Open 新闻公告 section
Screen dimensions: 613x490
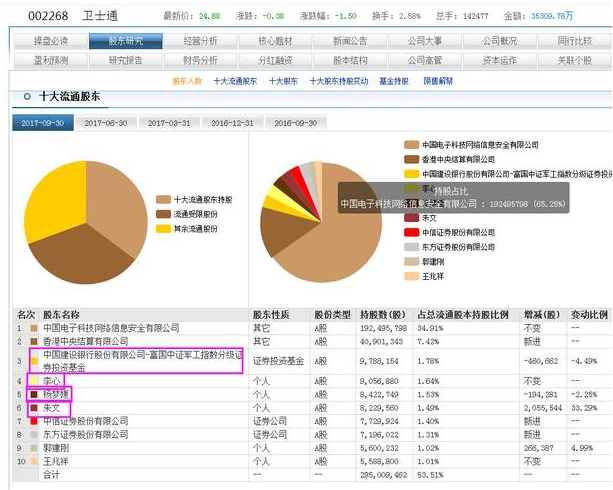350,41
